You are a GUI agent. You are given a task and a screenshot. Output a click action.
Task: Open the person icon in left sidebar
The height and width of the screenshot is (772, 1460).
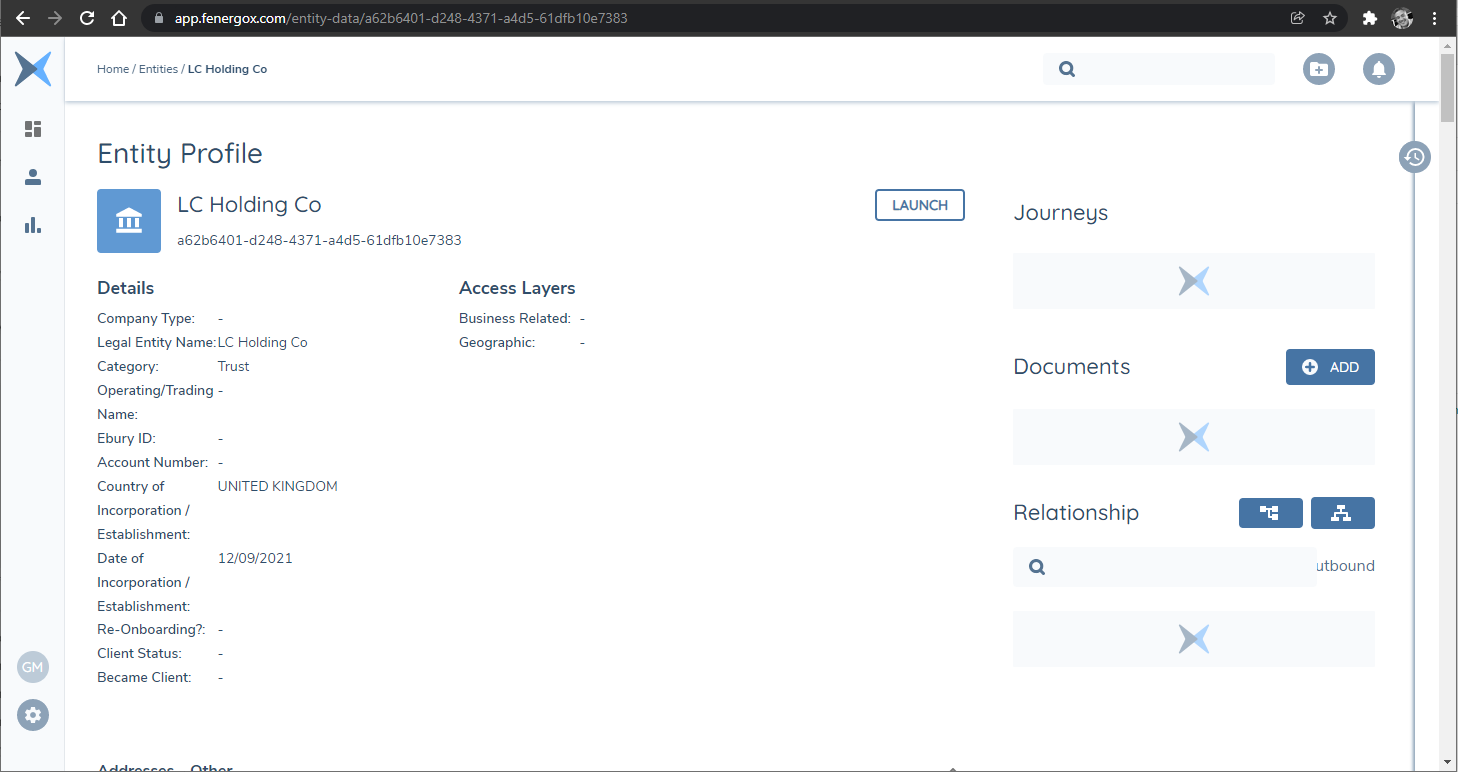(33, 177)
